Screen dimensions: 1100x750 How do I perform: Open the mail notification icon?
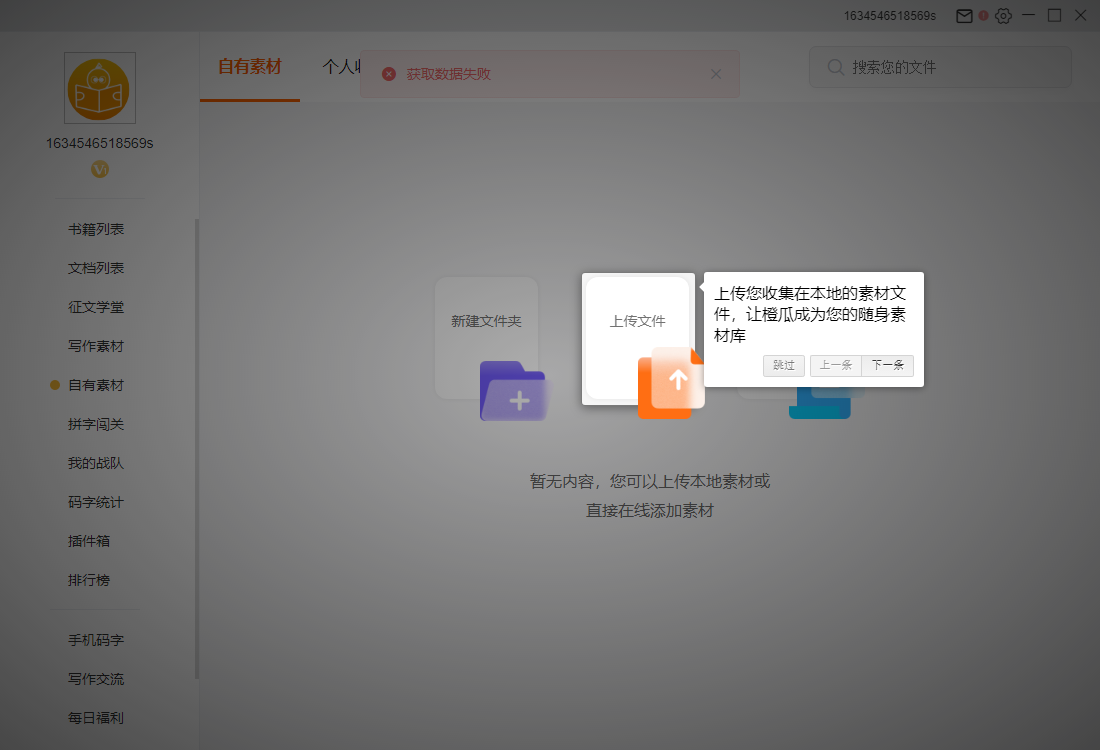(963, 15)
